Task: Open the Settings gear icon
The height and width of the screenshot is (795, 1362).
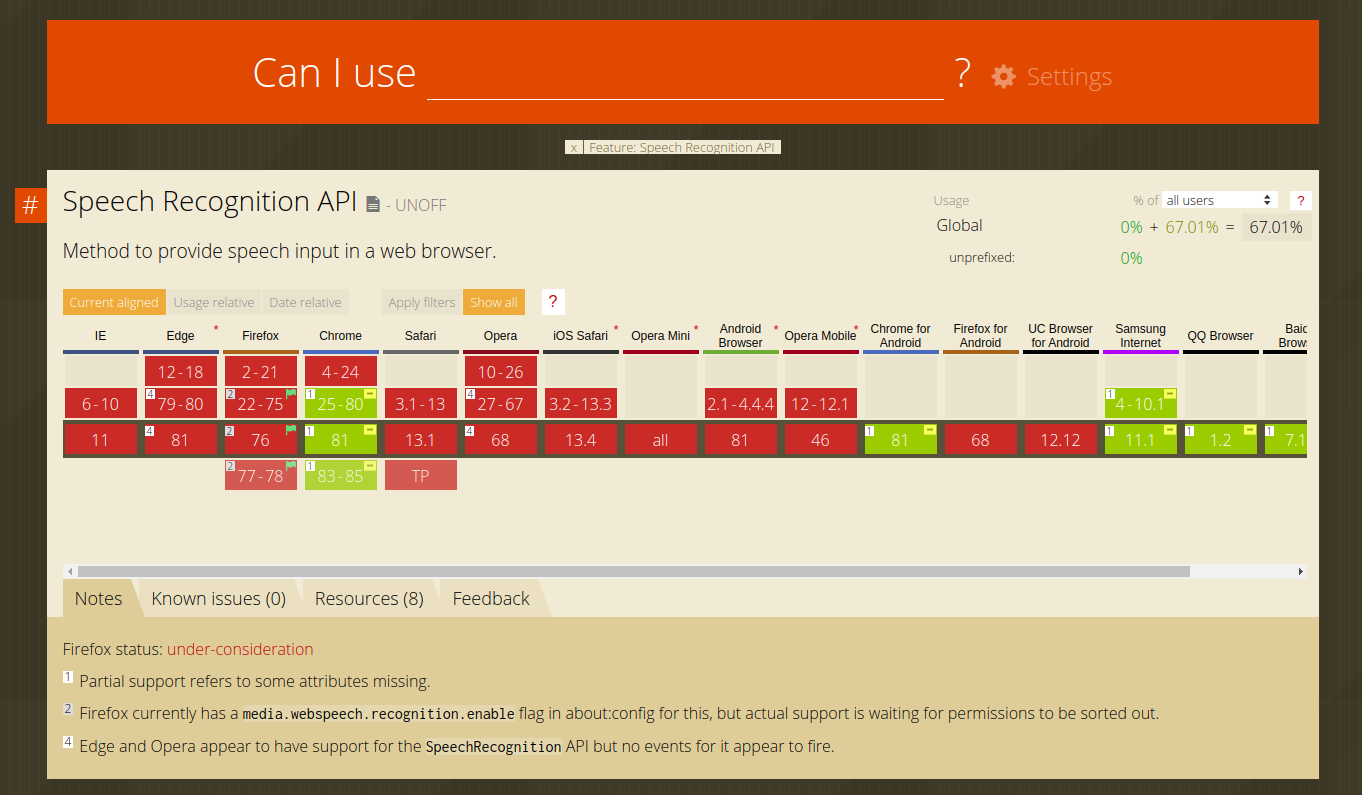Action: (1004, 76)
